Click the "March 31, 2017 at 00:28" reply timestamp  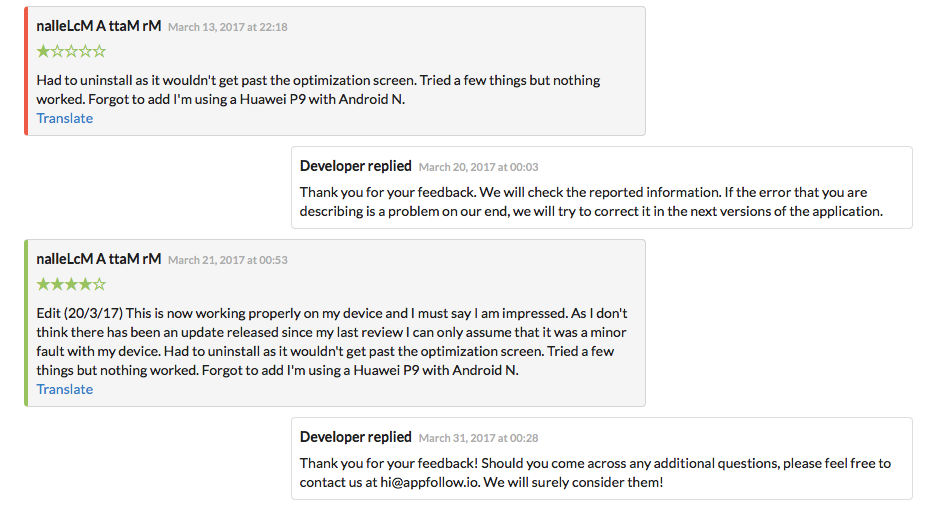pos(478,438)
